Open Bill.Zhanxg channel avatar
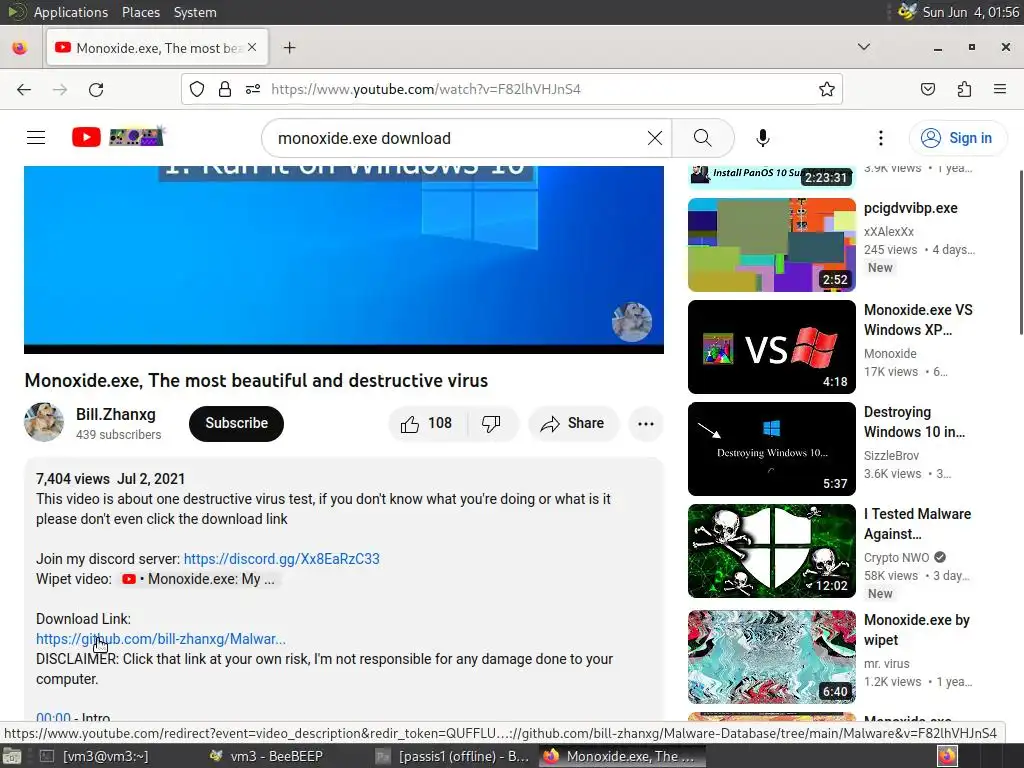The image size is (1024, 768). click(x=44, y=423)
